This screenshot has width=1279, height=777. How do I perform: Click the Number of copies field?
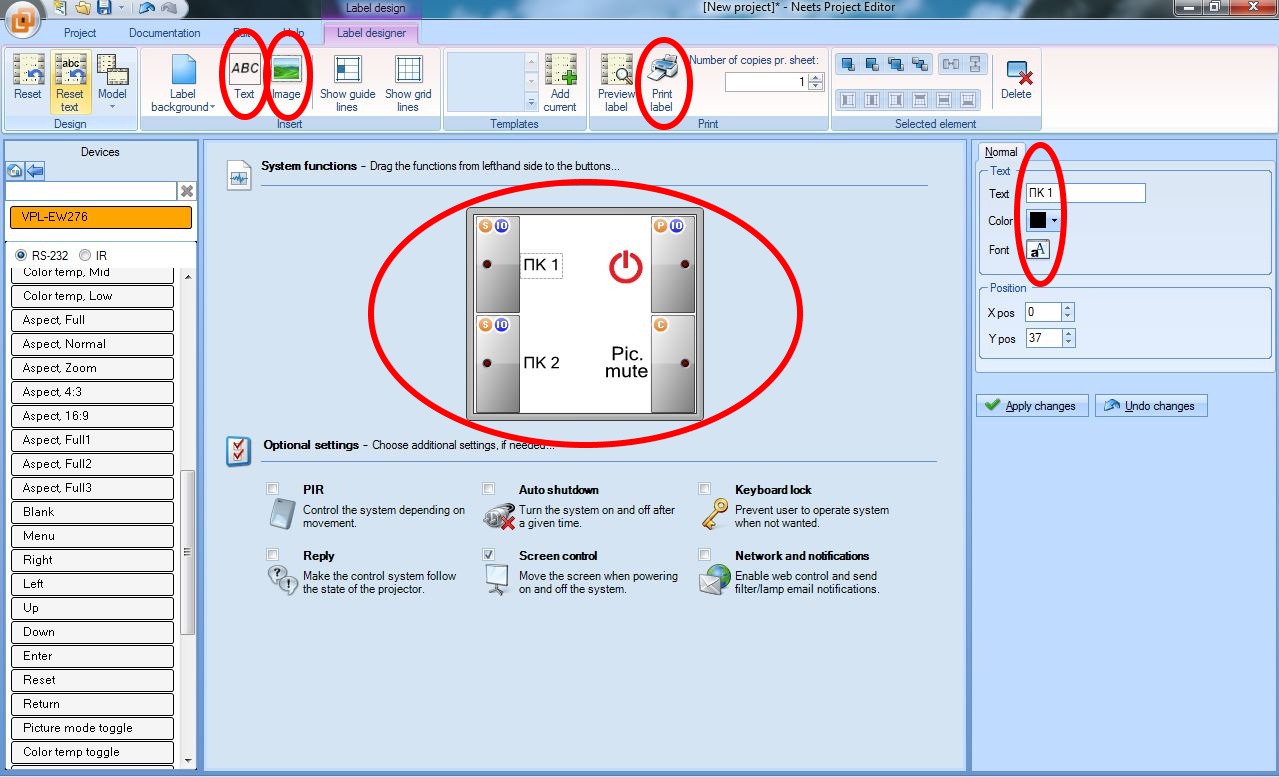coord(766,83)
